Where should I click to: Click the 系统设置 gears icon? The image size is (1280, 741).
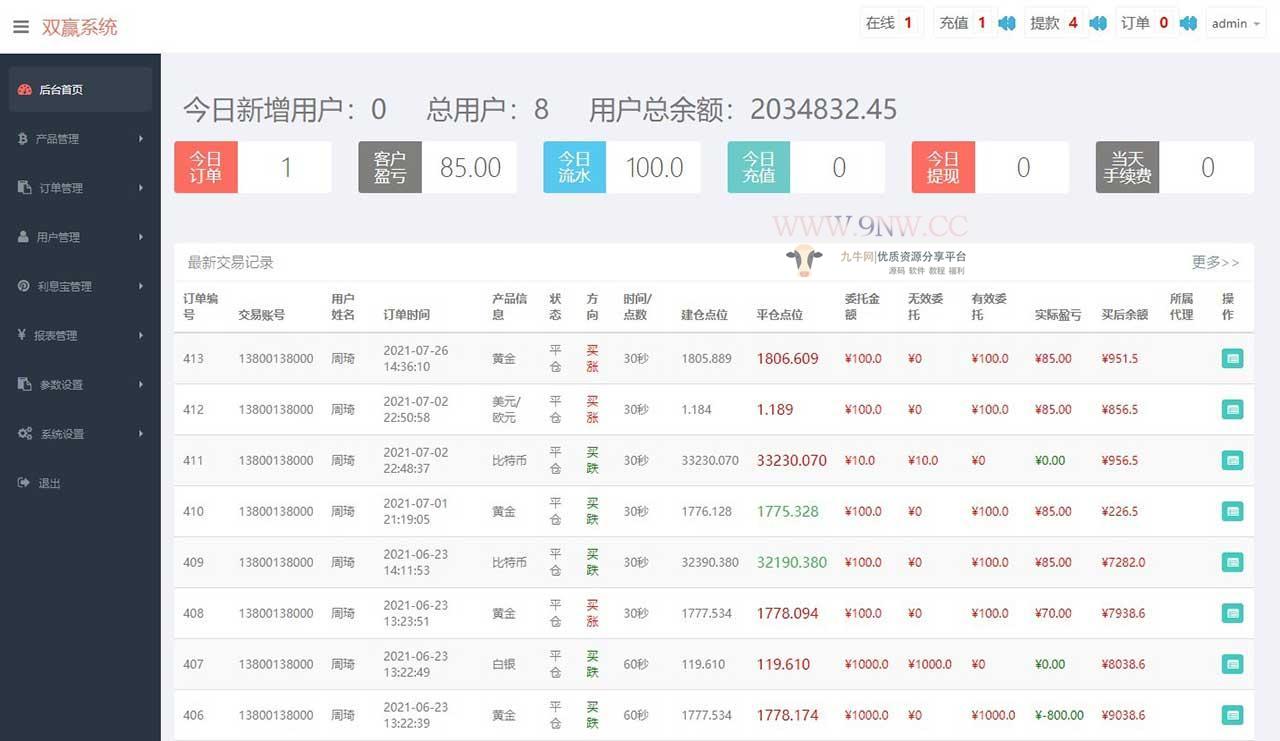click(x=25, y=433)
